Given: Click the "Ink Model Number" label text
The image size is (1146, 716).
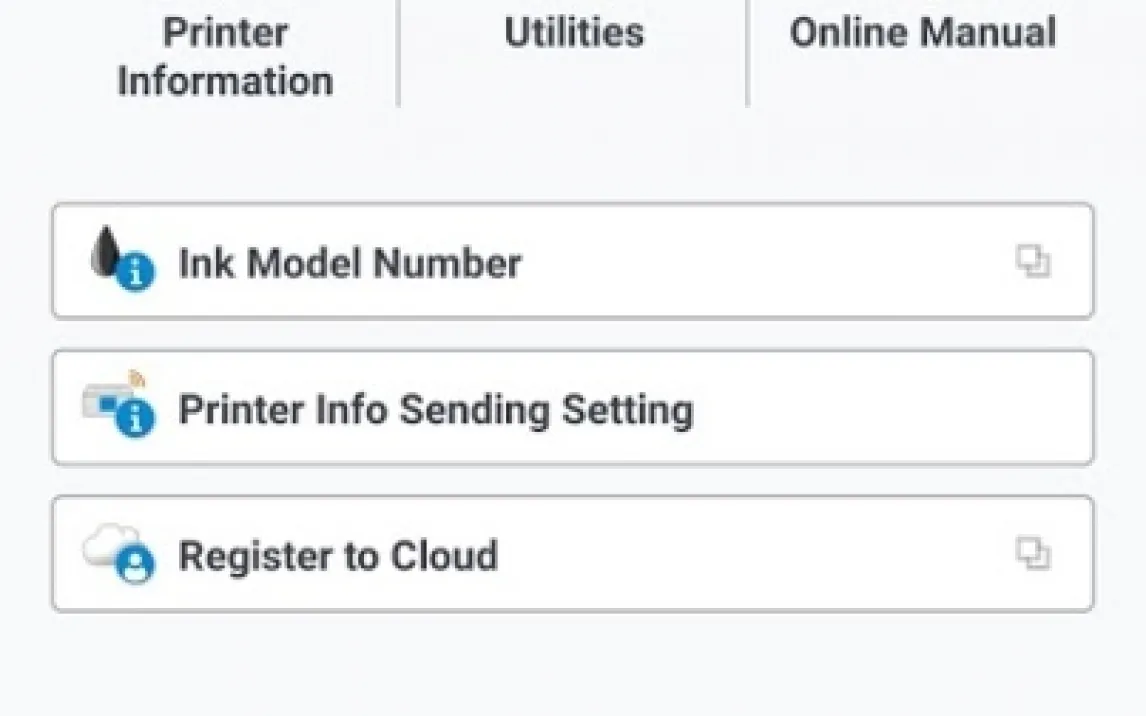Looking at the screenshot, I should tap(349, 263).
